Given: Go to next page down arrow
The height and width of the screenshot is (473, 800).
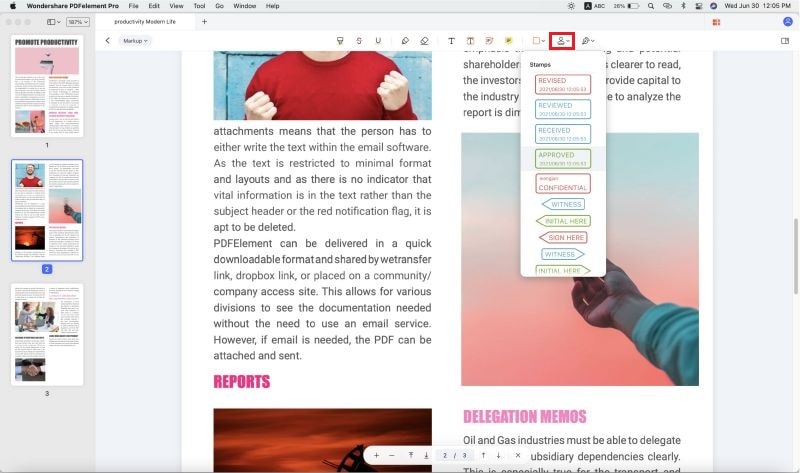Looking at the screenshot, I should pos(498,455).
